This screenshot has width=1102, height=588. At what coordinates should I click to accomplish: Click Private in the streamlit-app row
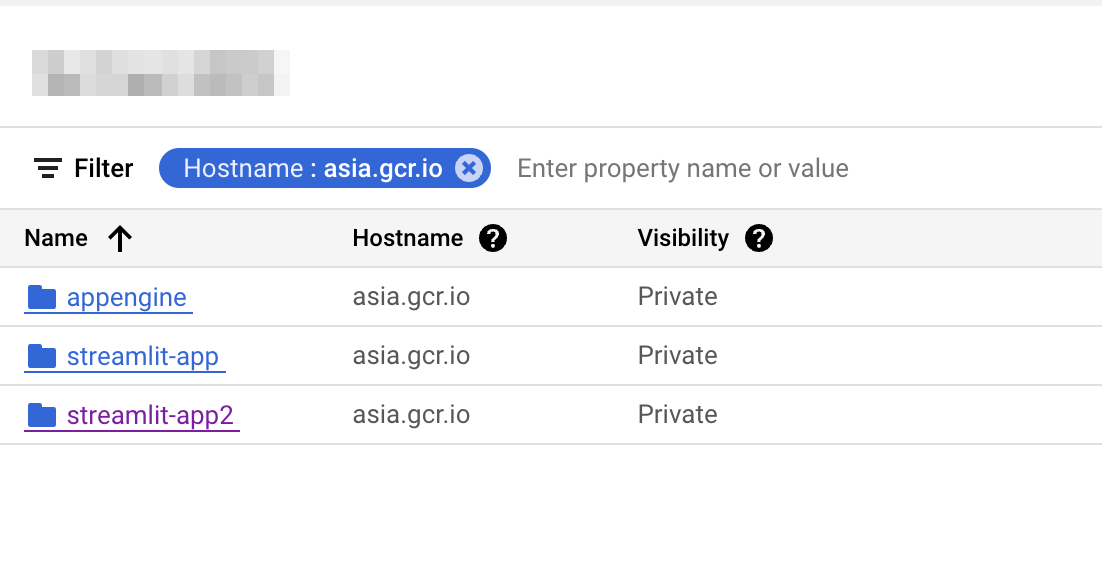tap(677, 356)
